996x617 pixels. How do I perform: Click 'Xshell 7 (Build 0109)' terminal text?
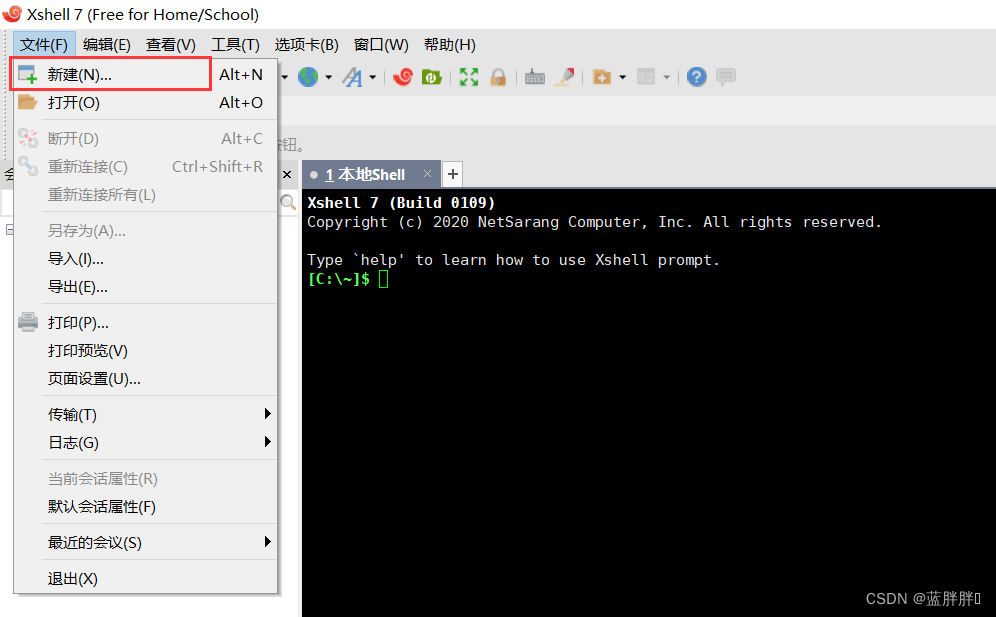pos(401,203)
